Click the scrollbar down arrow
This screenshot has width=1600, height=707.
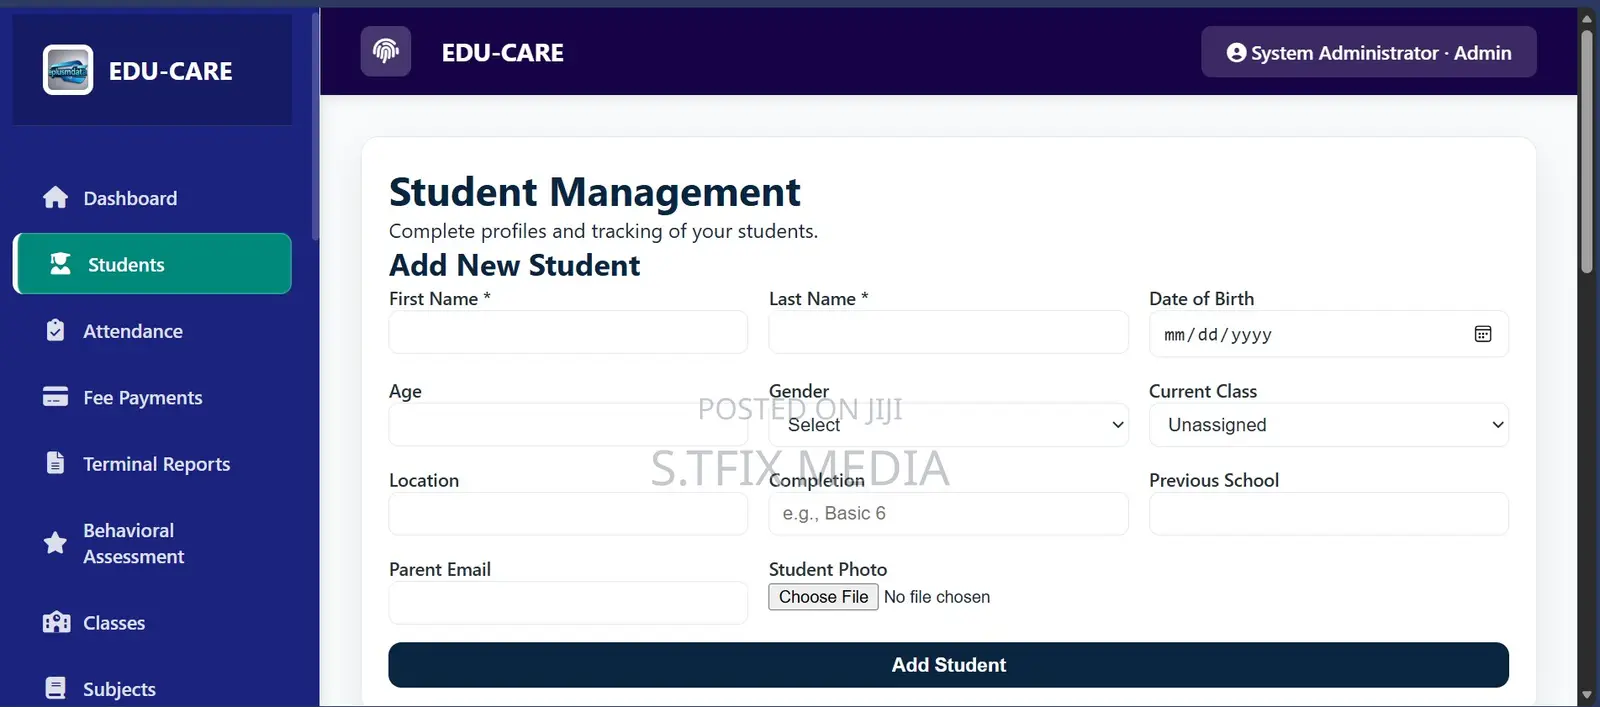click(x=1587, y=695)
